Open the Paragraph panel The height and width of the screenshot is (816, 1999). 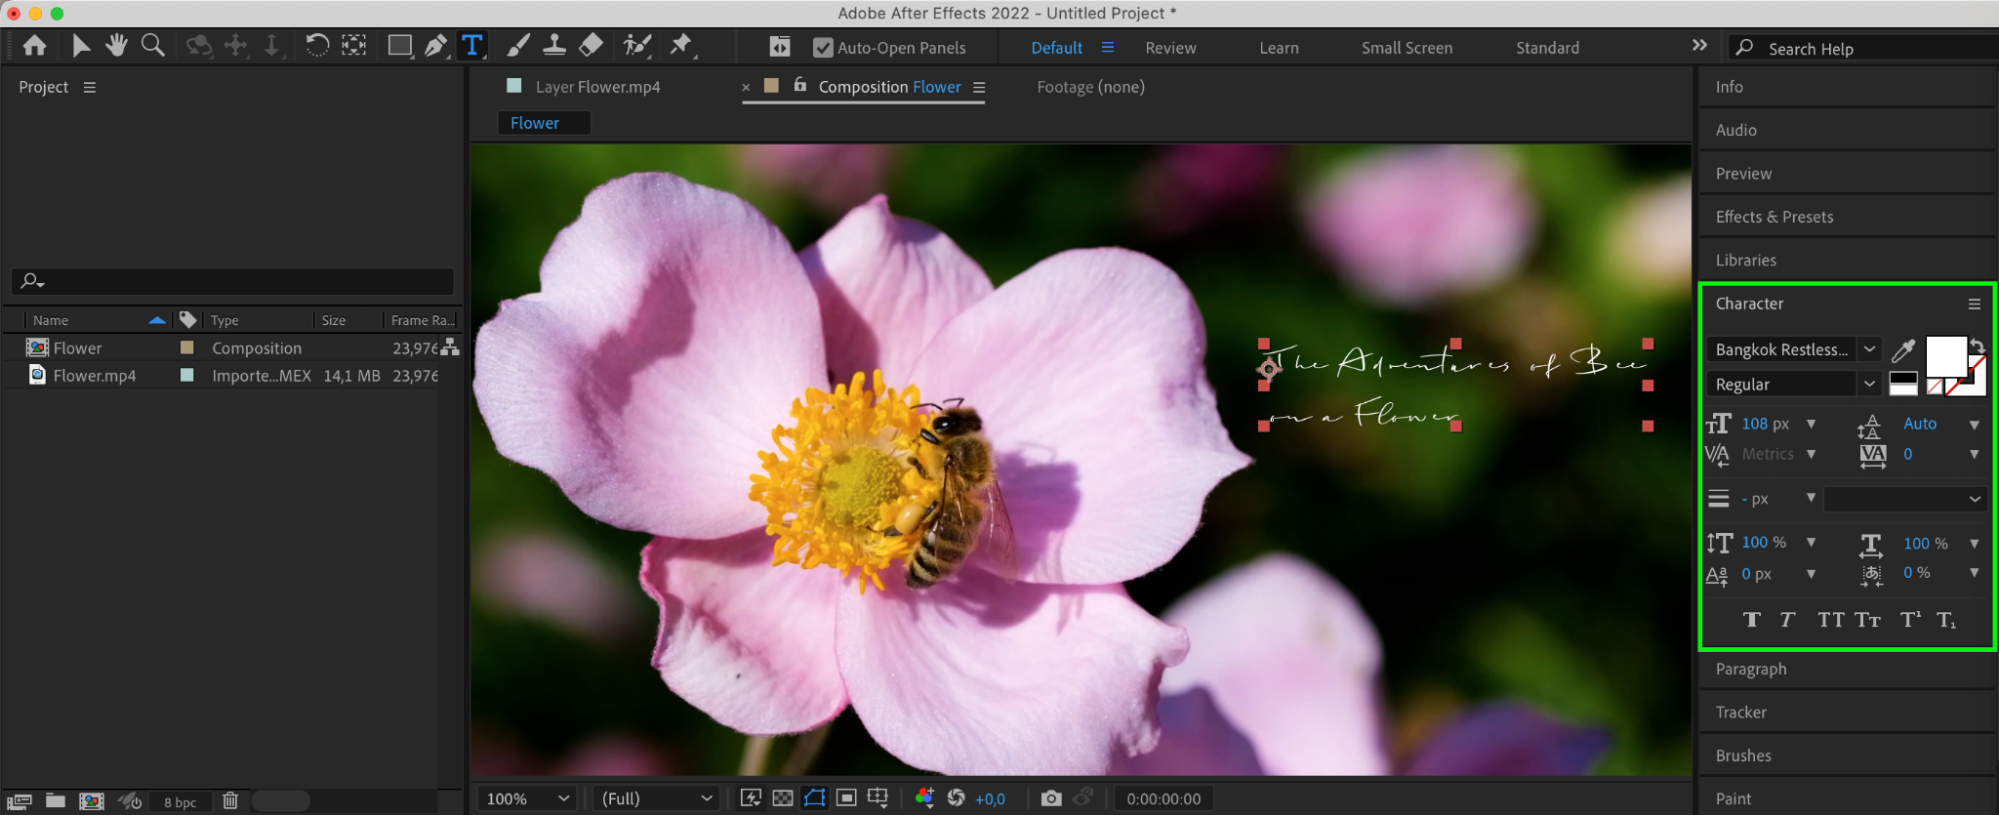click(x=1750, y=669)
